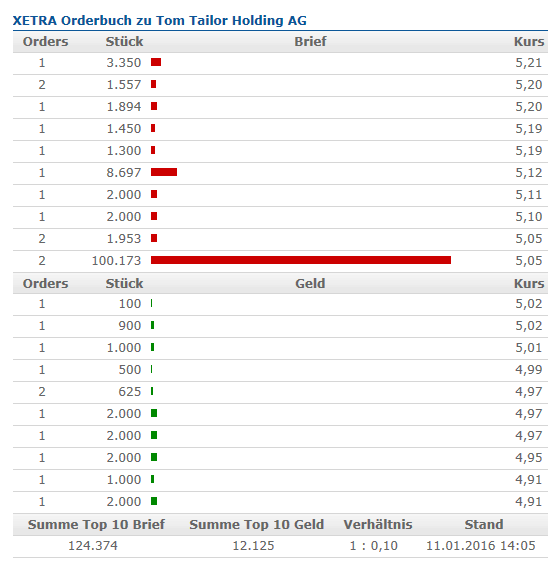Select the Geld sum 12.125
Viewport: 550px width, 564px height.
(253, 546)
